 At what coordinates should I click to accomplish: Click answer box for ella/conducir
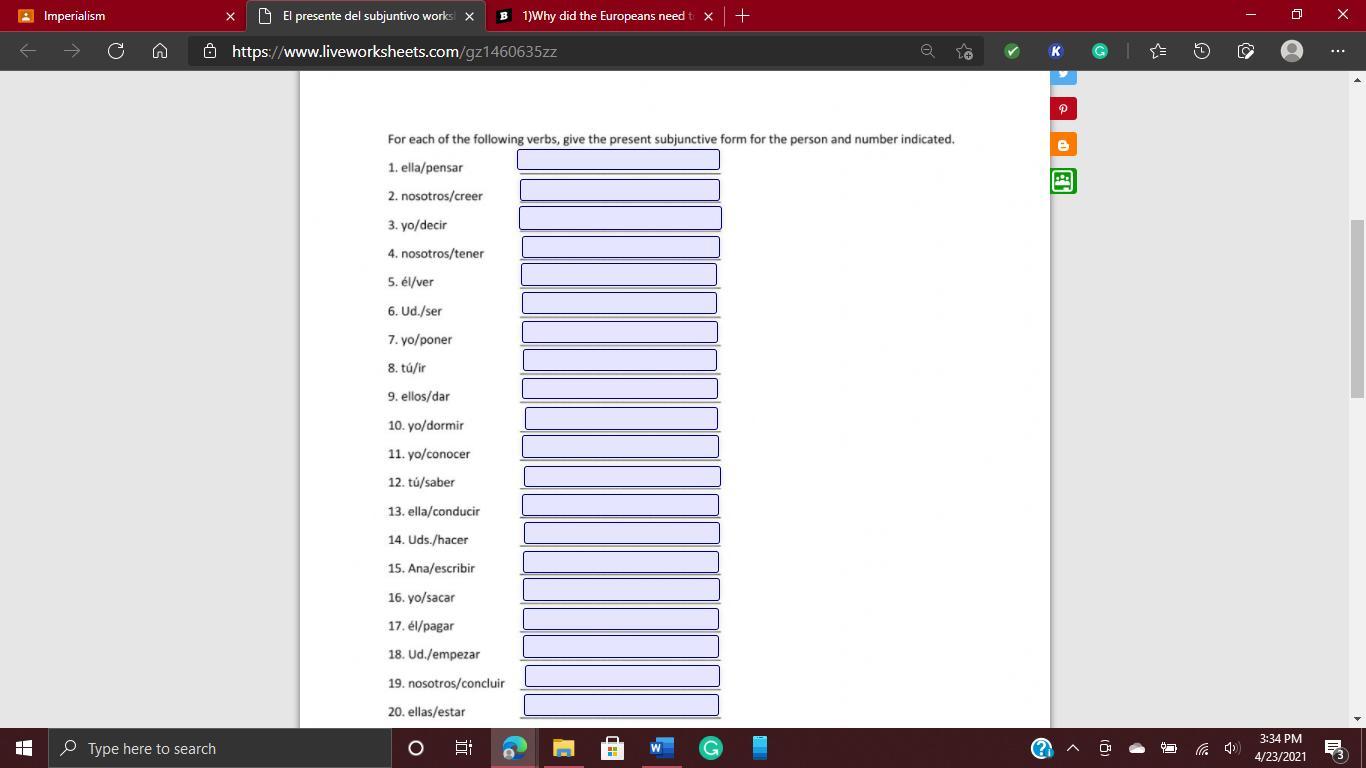(620, 504)
